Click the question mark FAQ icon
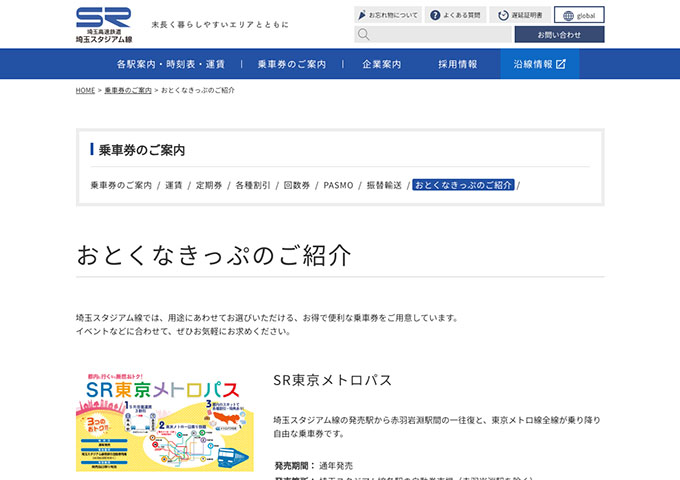This screenshot has width=680, height=480. coord(435,15)
